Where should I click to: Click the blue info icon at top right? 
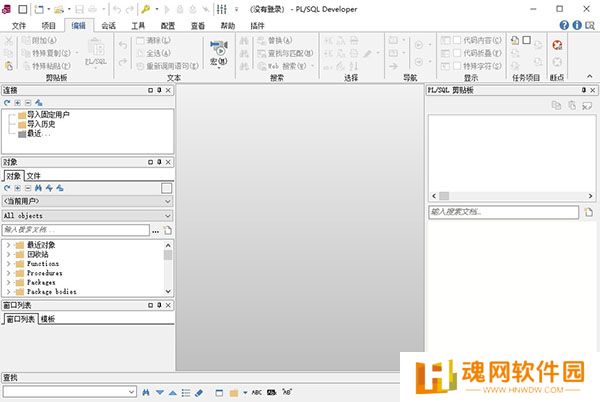pos(577,25)
